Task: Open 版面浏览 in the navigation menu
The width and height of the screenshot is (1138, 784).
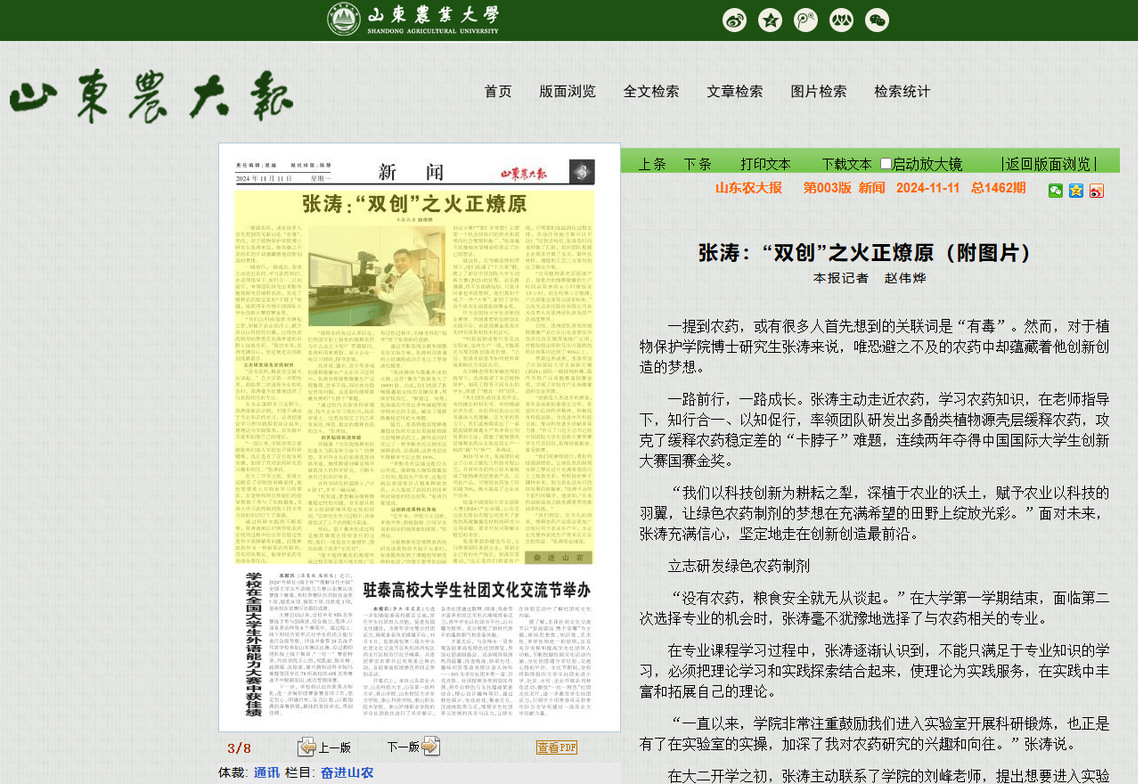Action: point(567,91)
